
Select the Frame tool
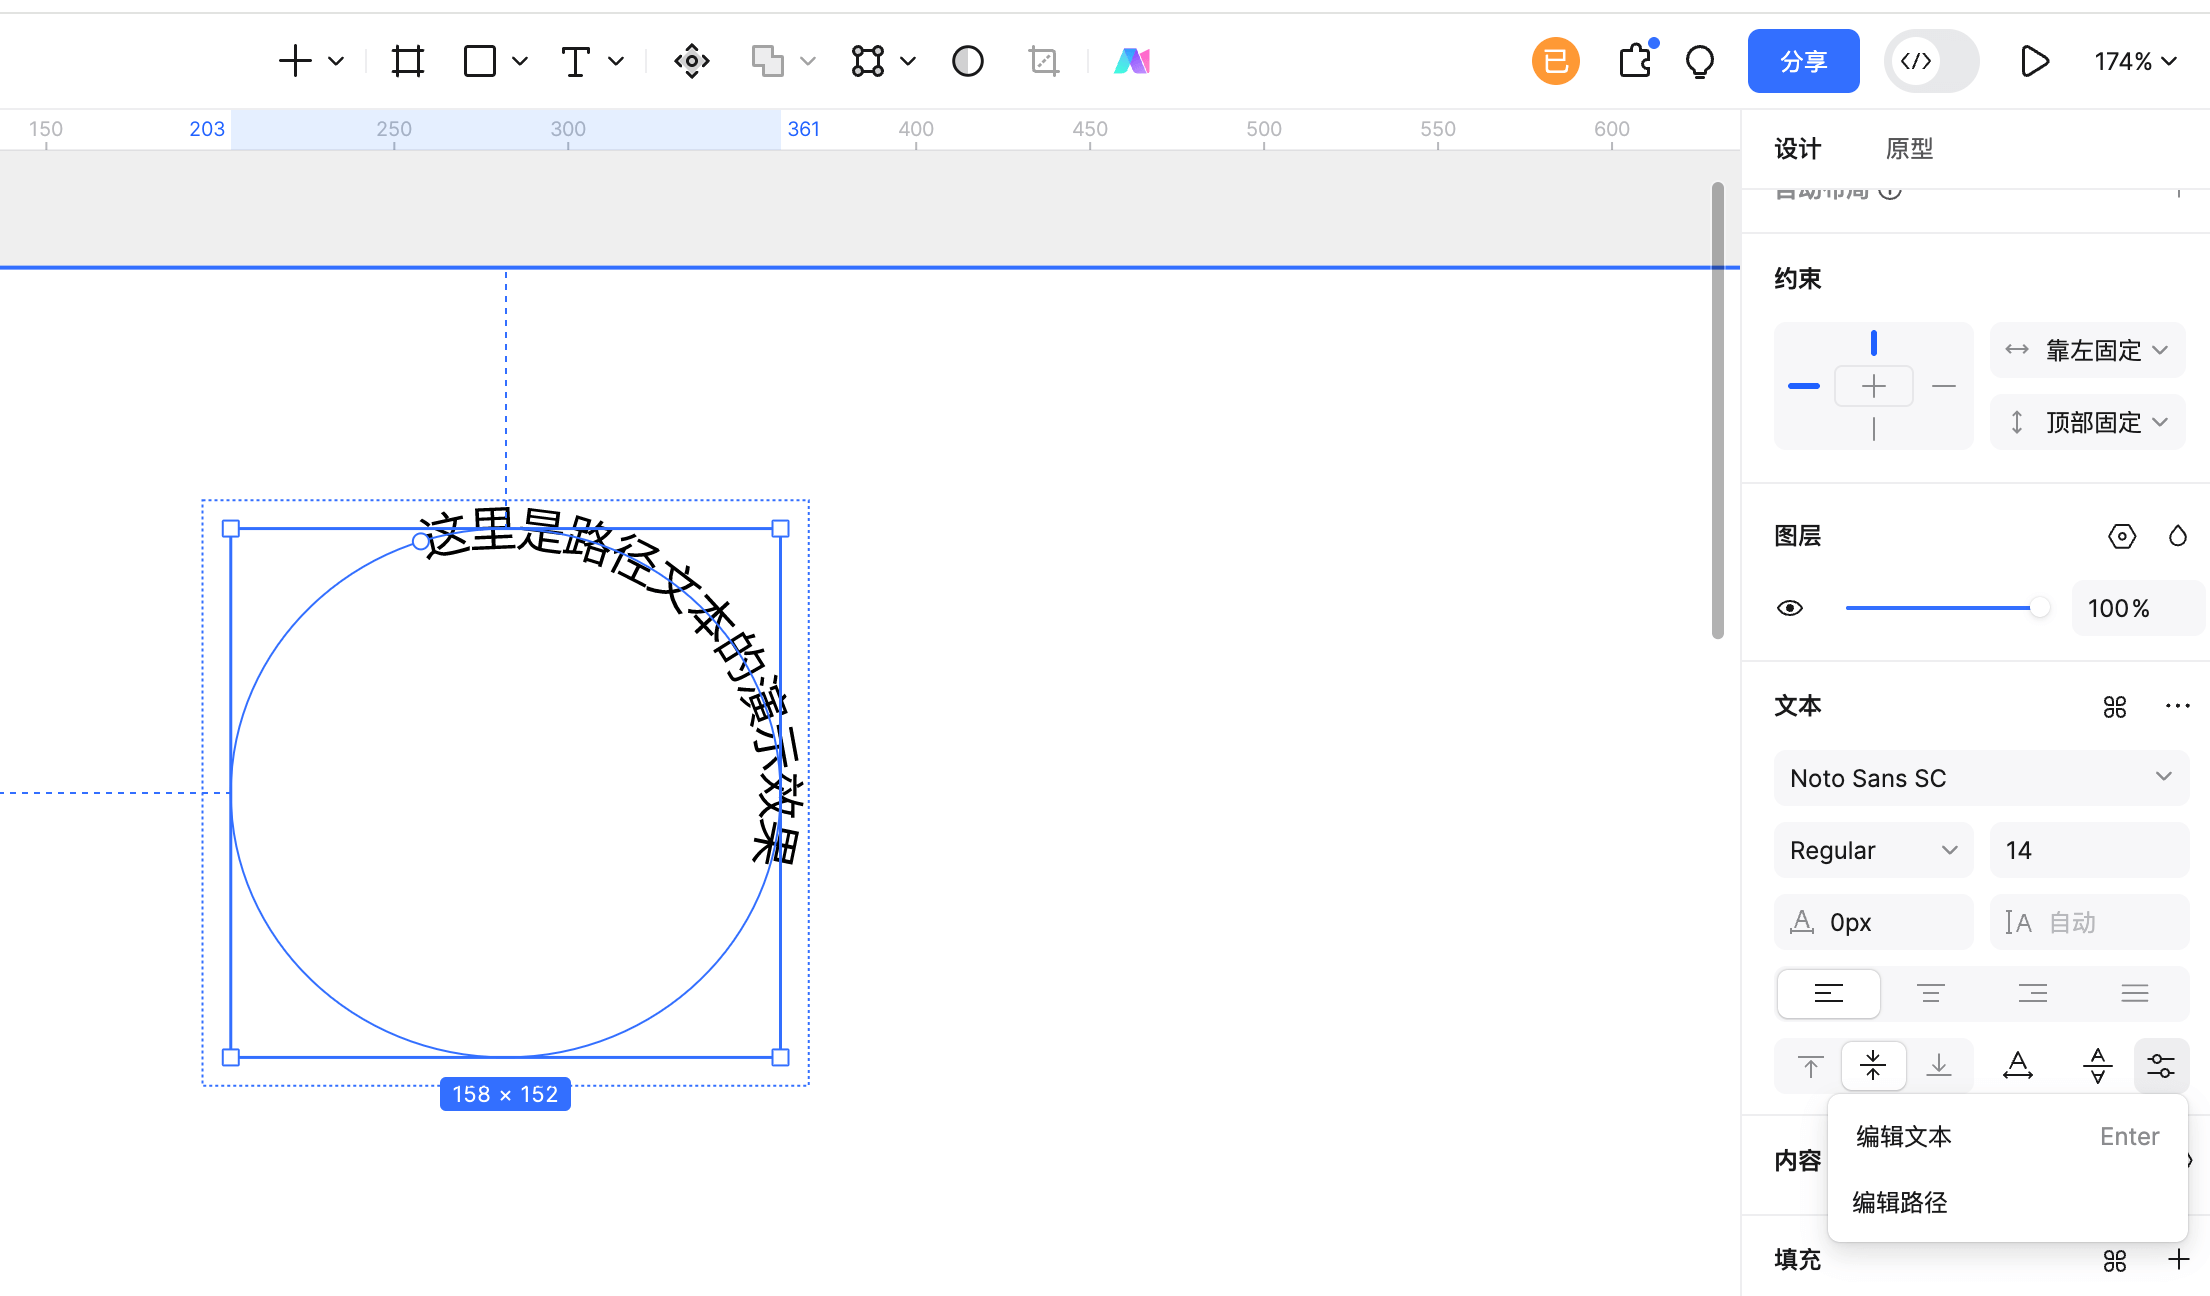[407, 61]
